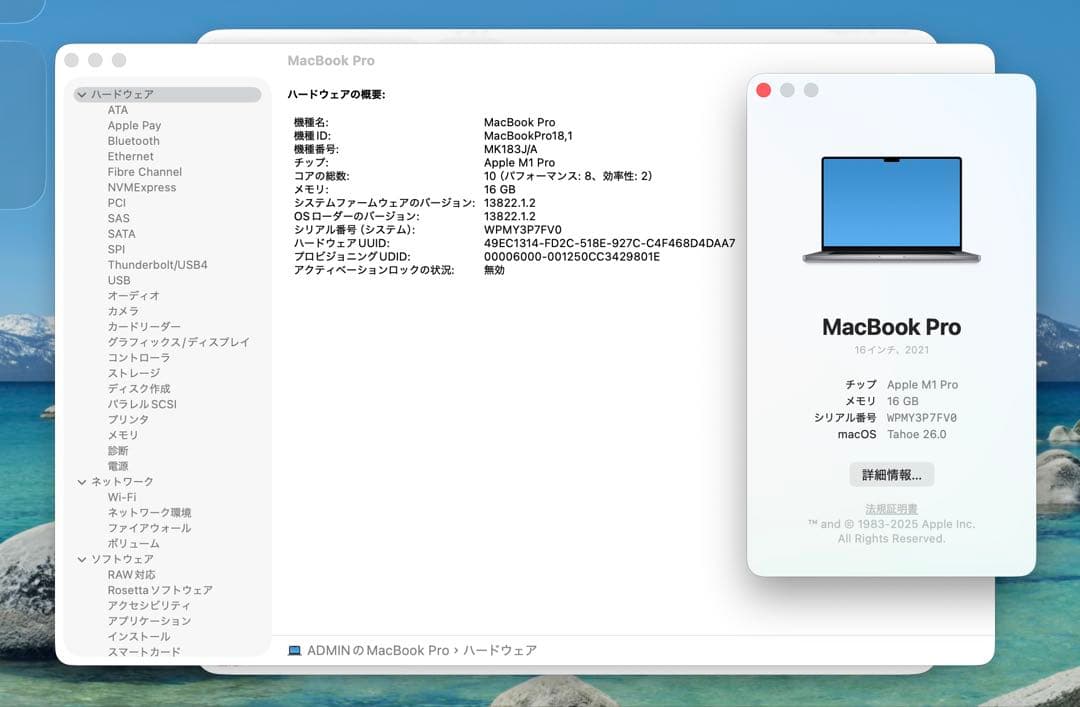Open the Bluetooth sidebar entry

(134, 141)
